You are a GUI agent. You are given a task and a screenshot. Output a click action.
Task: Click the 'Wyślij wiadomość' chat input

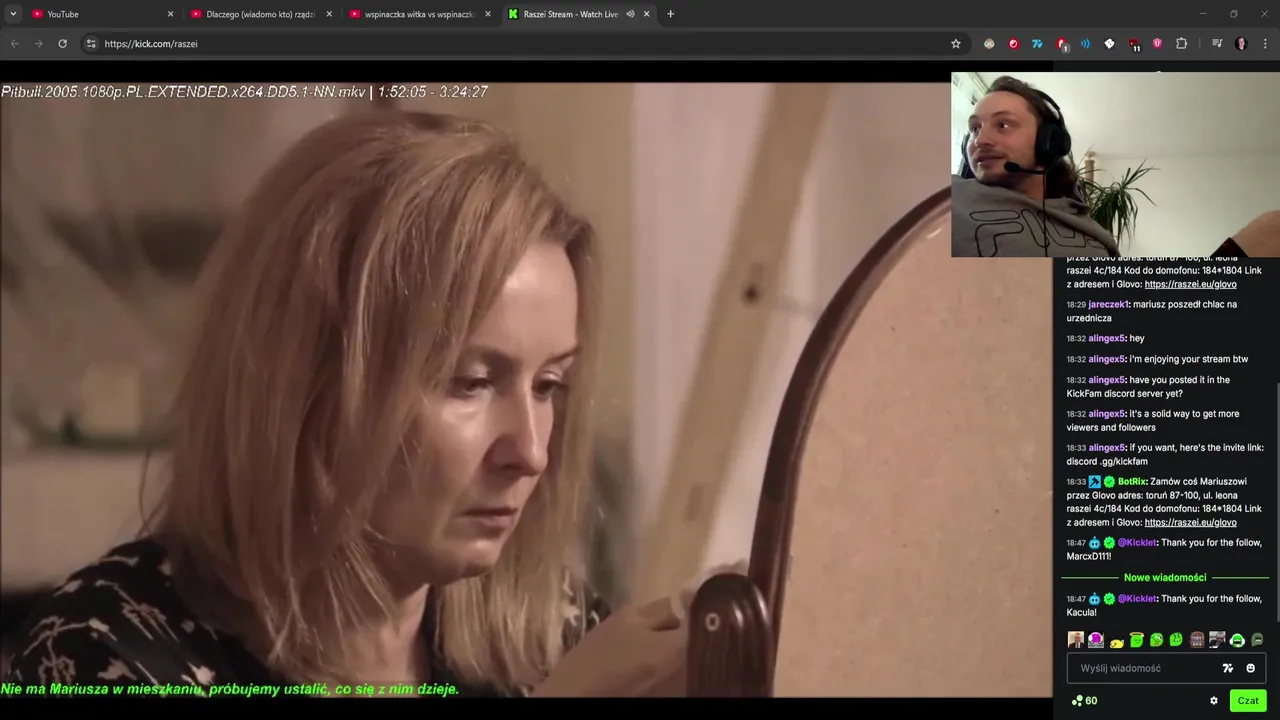(x=1166, y=668)
